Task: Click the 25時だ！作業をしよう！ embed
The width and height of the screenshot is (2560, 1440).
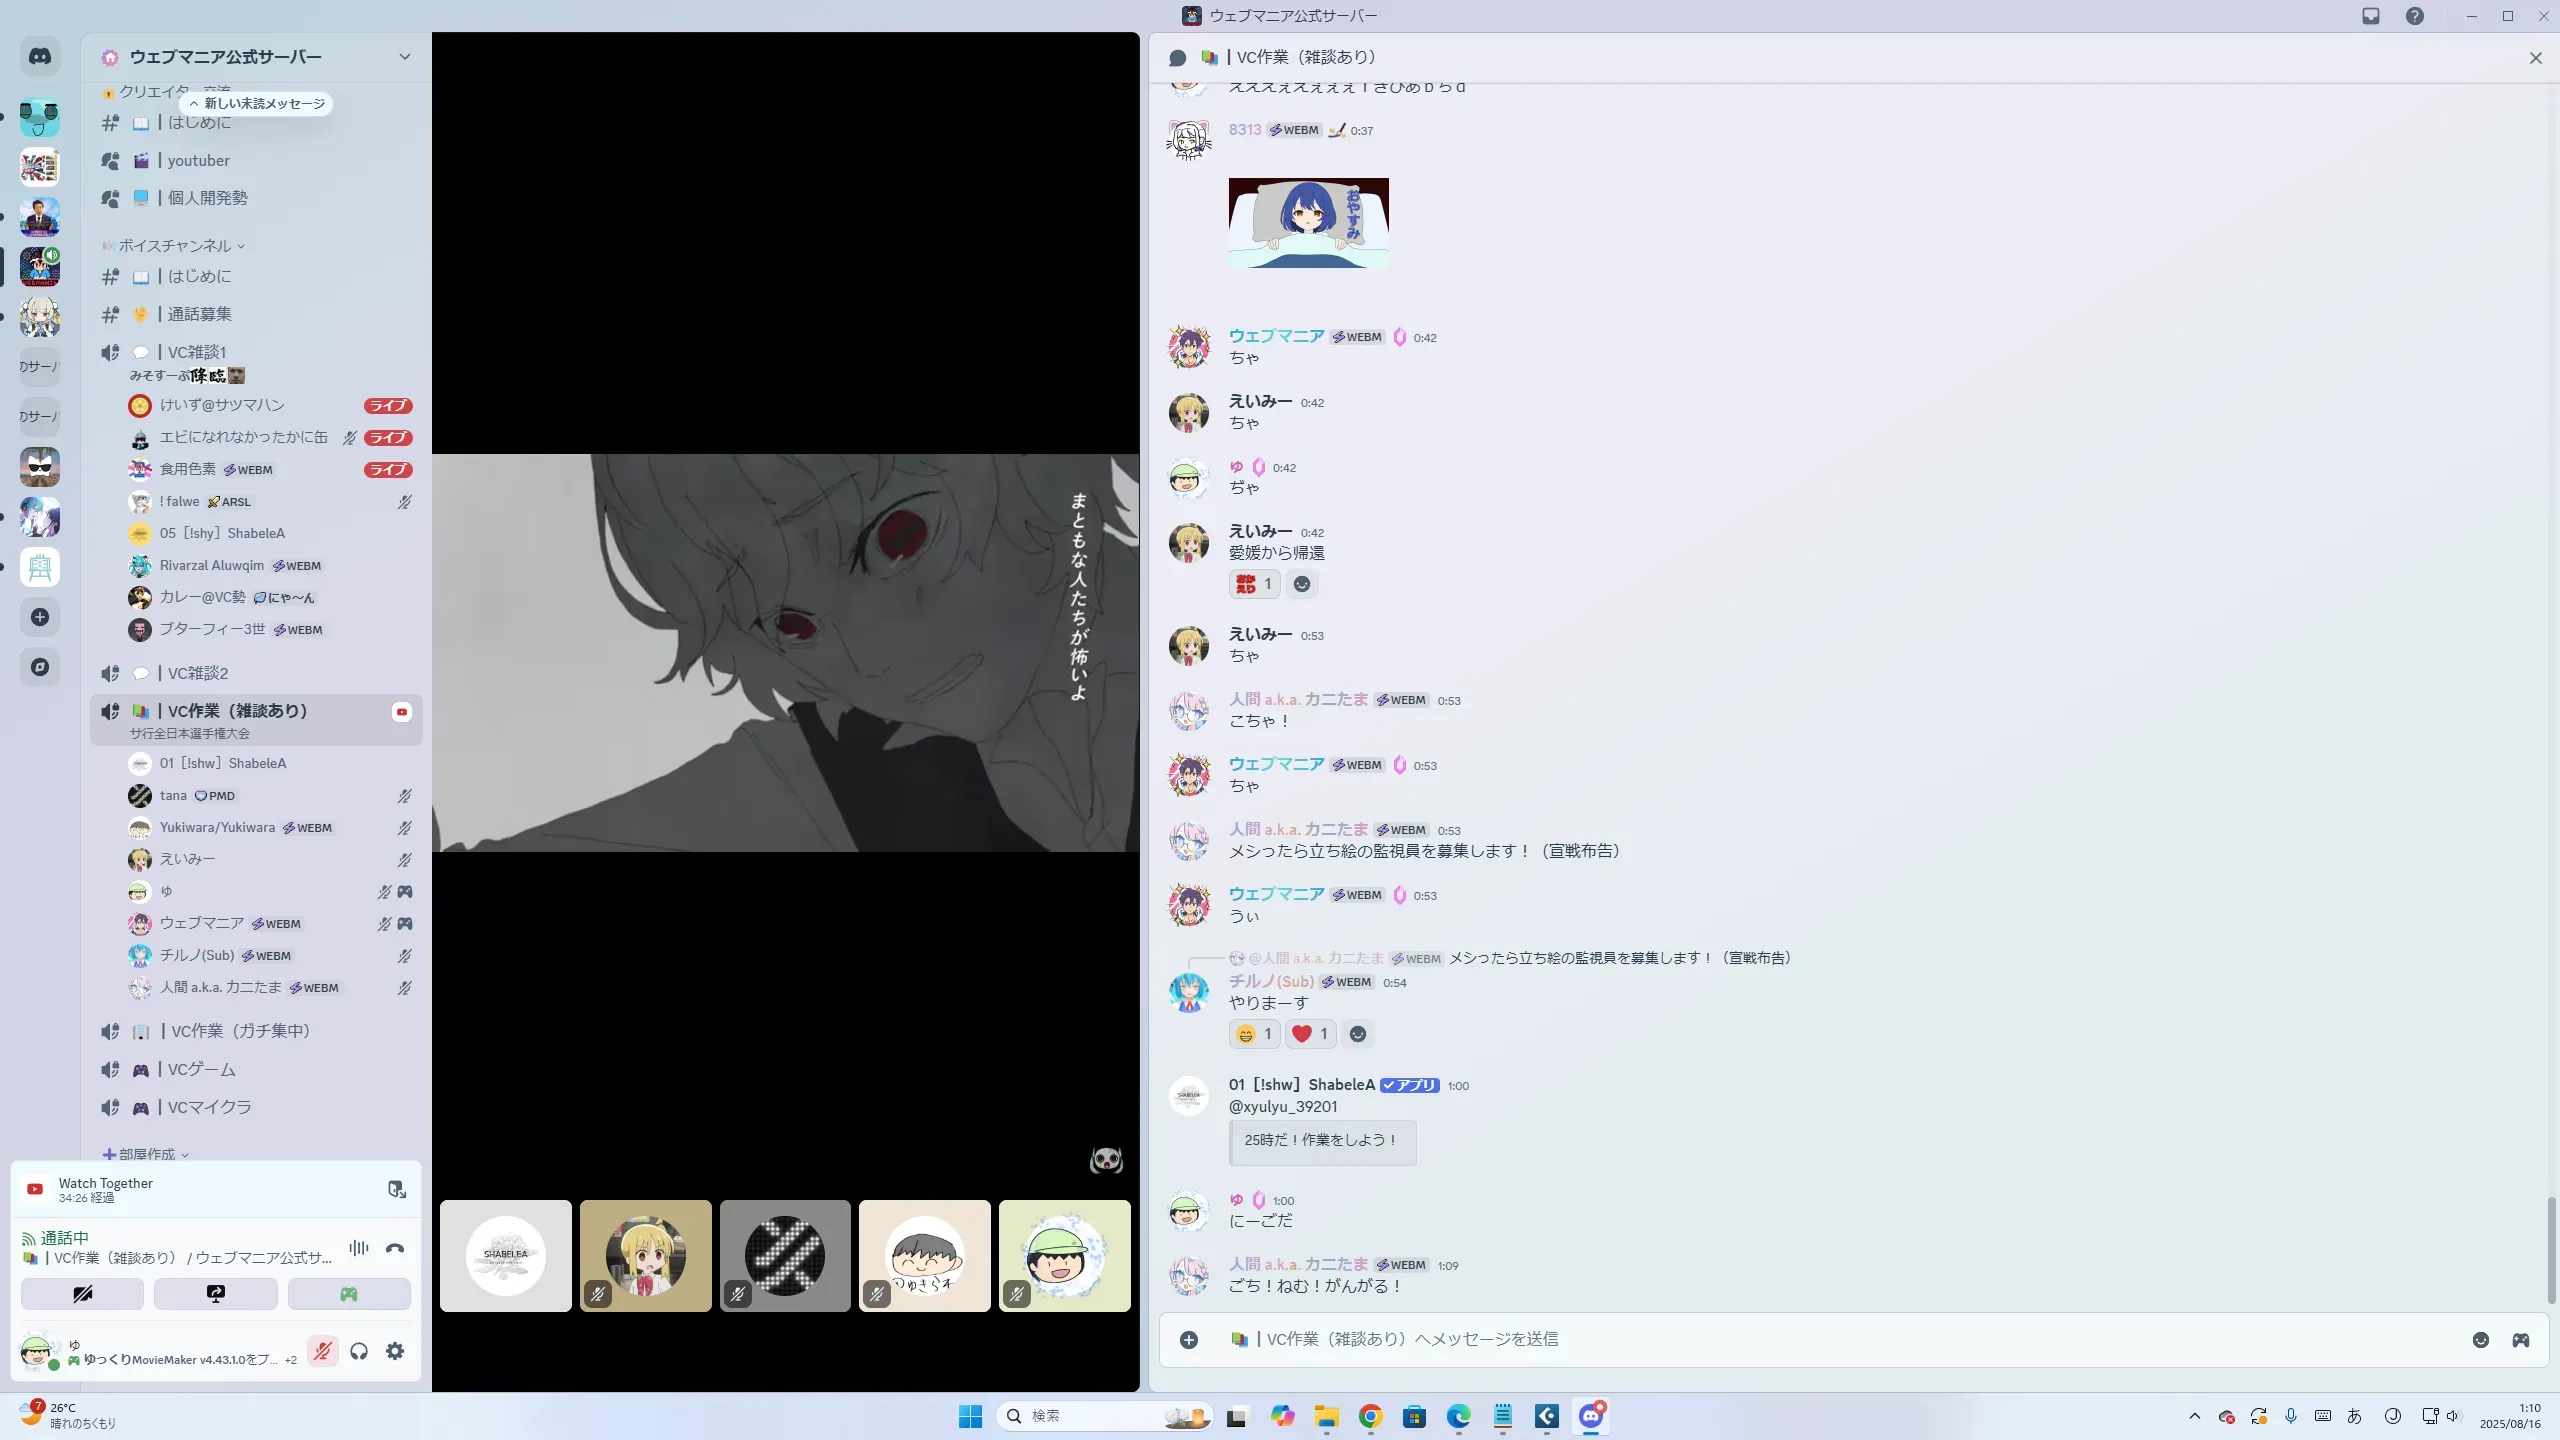Action: [1321, 1140]
